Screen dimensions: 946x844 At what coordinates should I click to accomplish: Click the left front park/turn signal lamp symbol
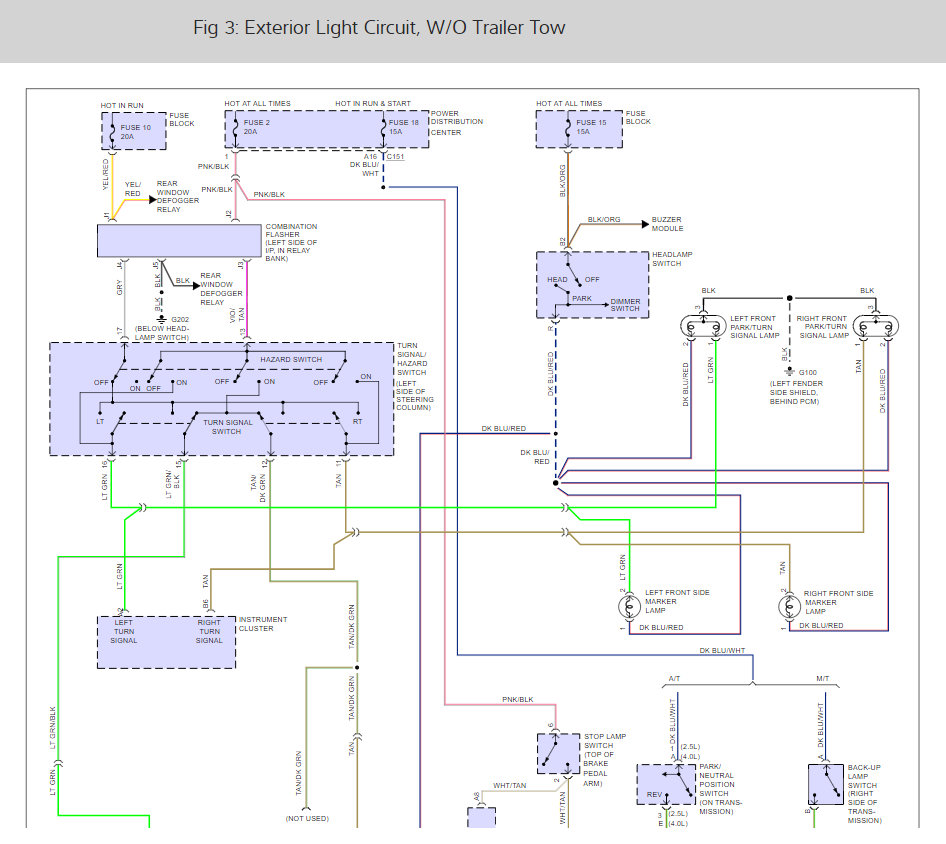coord(703,327)
